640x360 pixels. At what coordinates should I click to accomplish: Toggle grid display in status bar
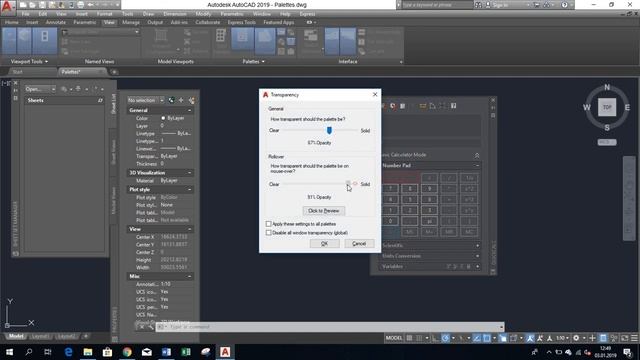409,338
